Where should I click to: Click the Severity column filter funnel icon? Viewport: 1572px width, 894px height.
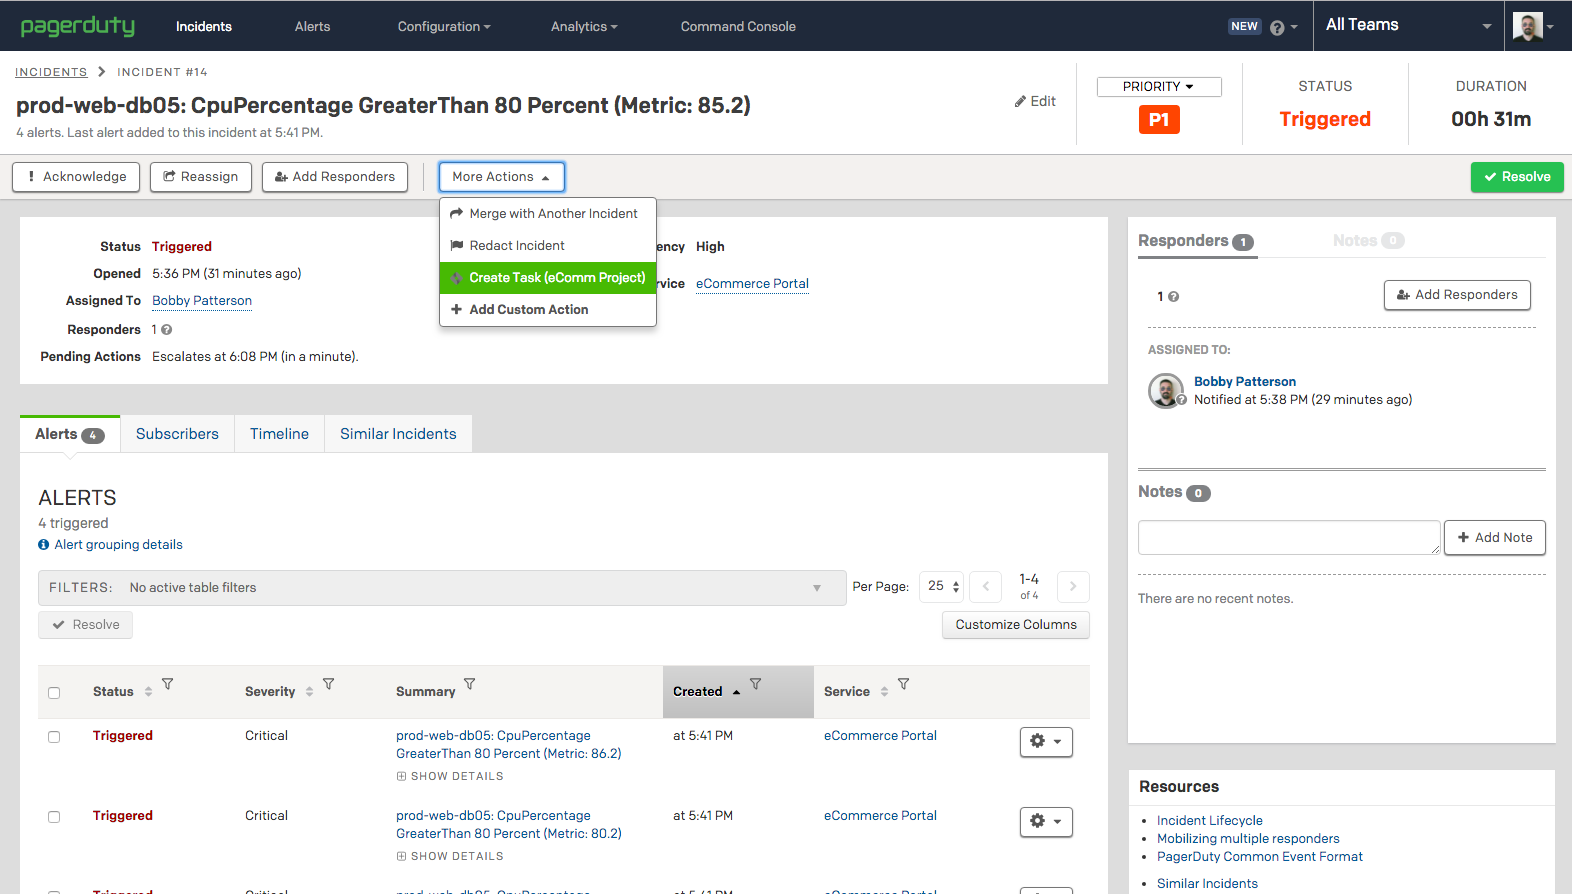pyautogui.click(x=328, y=685)
